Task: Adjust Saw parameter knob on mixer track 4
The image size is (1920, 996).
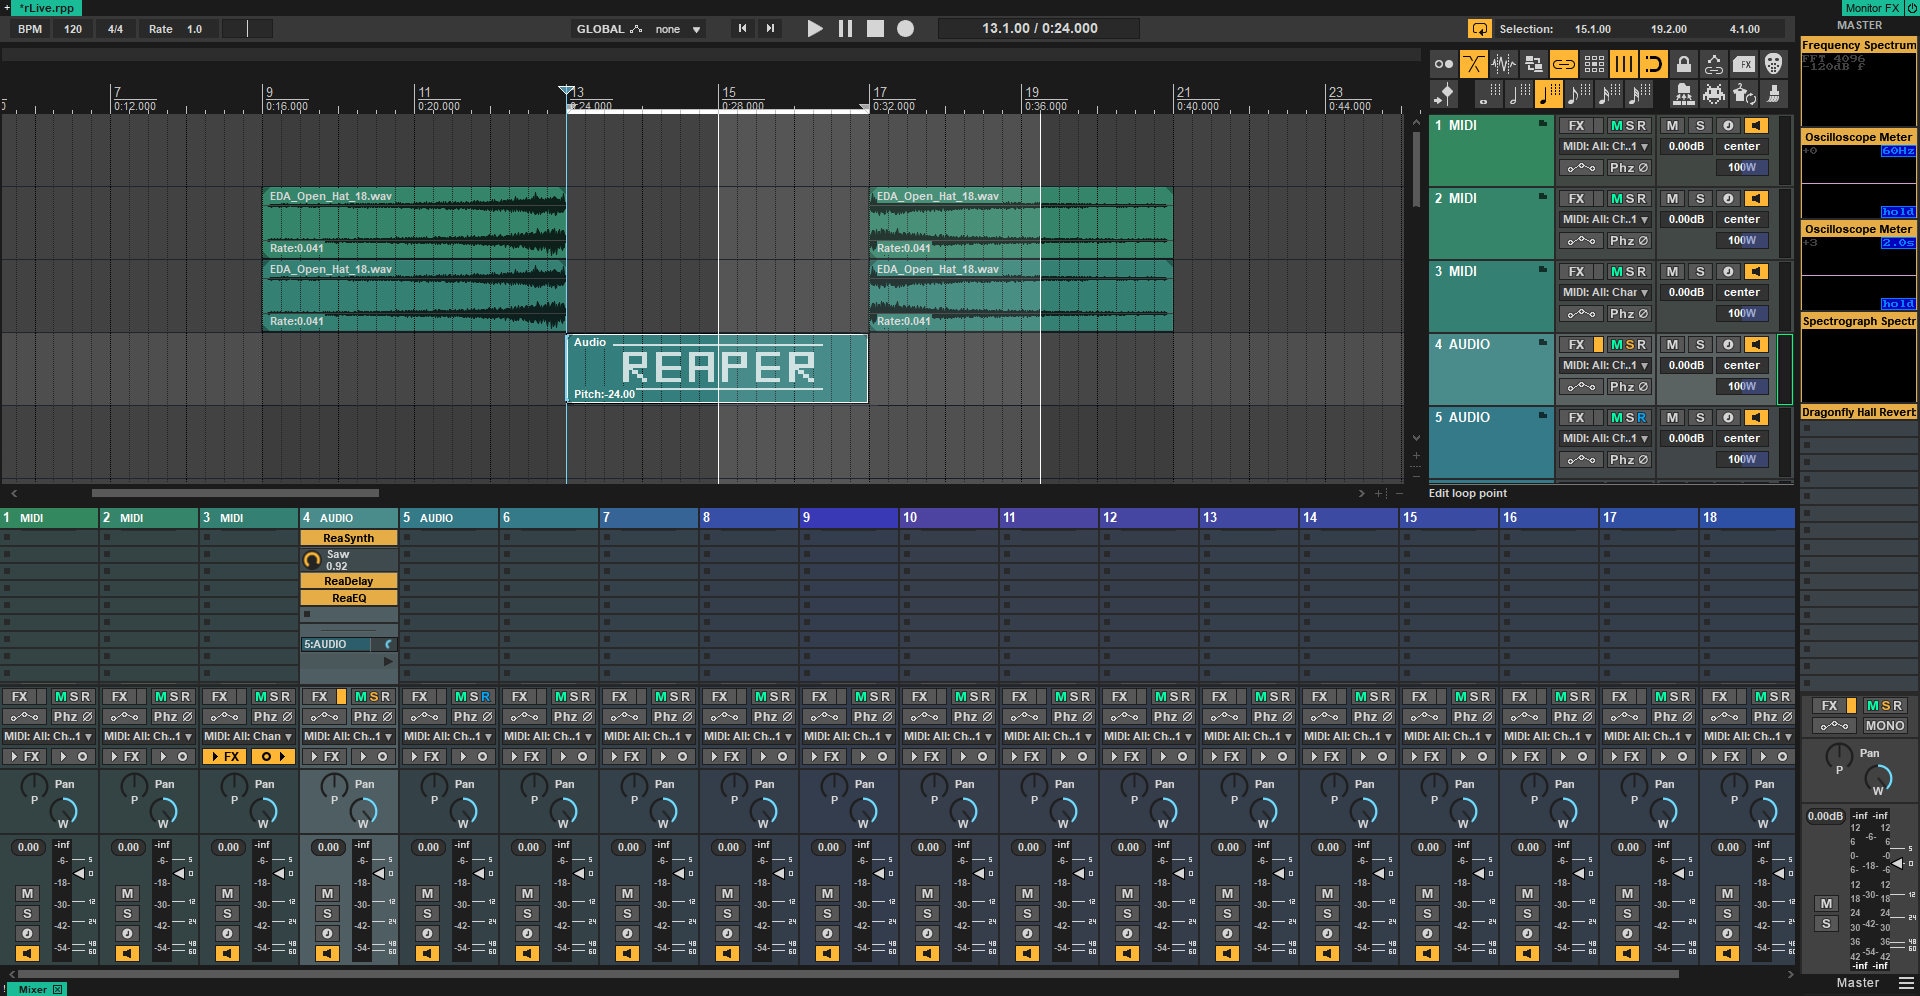Action: click(312, 560)
